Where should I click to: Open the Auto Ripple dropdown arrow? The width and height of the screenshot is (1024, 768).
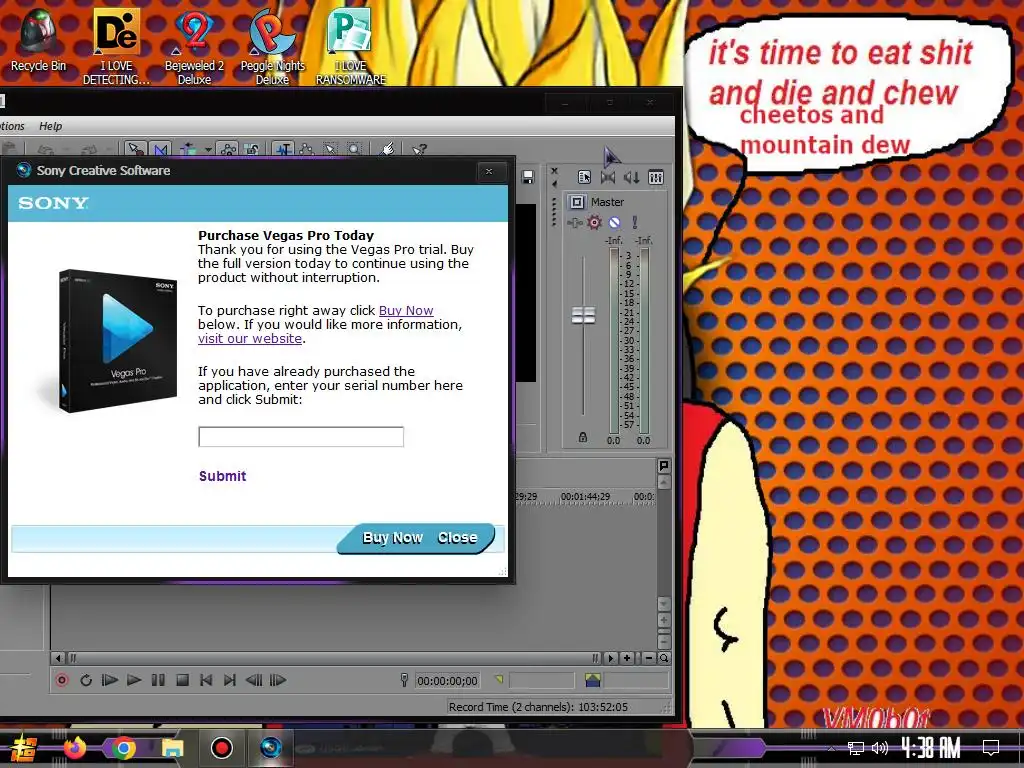pyautogui.click(x=208, y=150)
